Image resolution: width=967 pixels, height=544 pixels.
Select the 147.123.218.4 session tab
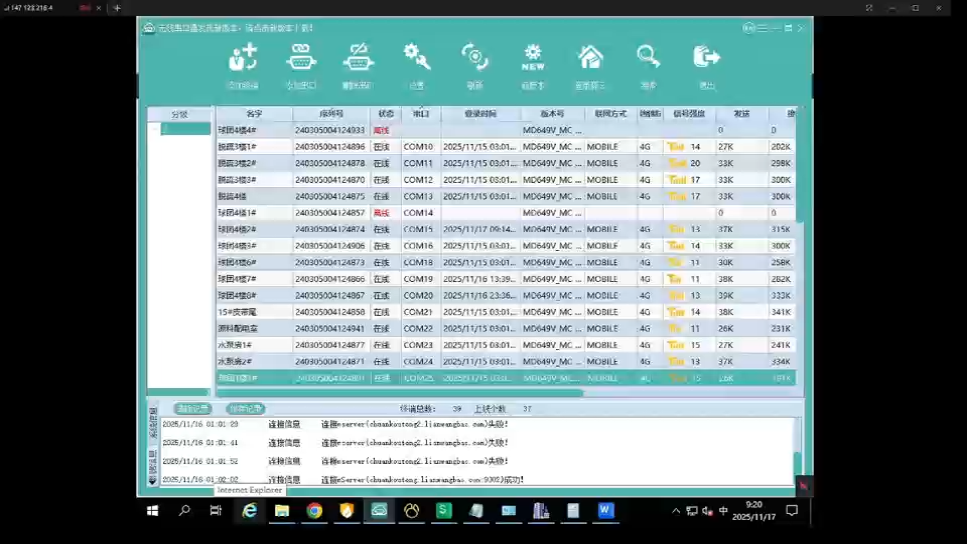pyautogui.click(x=46, y=8)
